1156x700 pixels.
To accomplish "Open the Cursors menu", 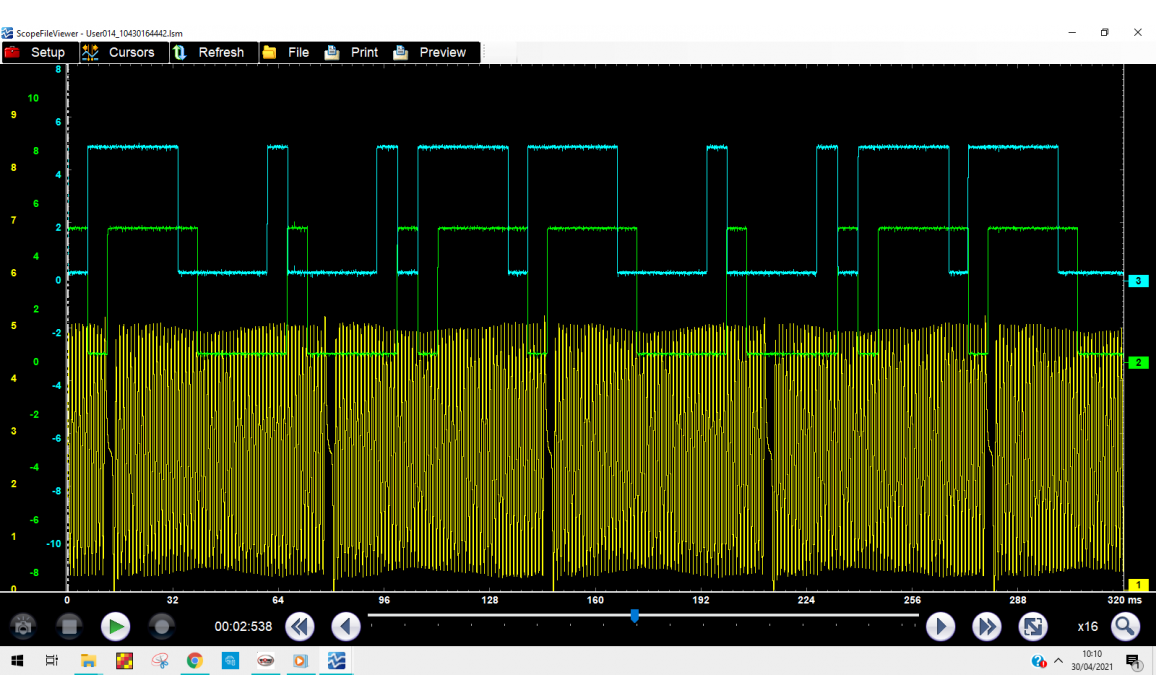I will [119, 52].
